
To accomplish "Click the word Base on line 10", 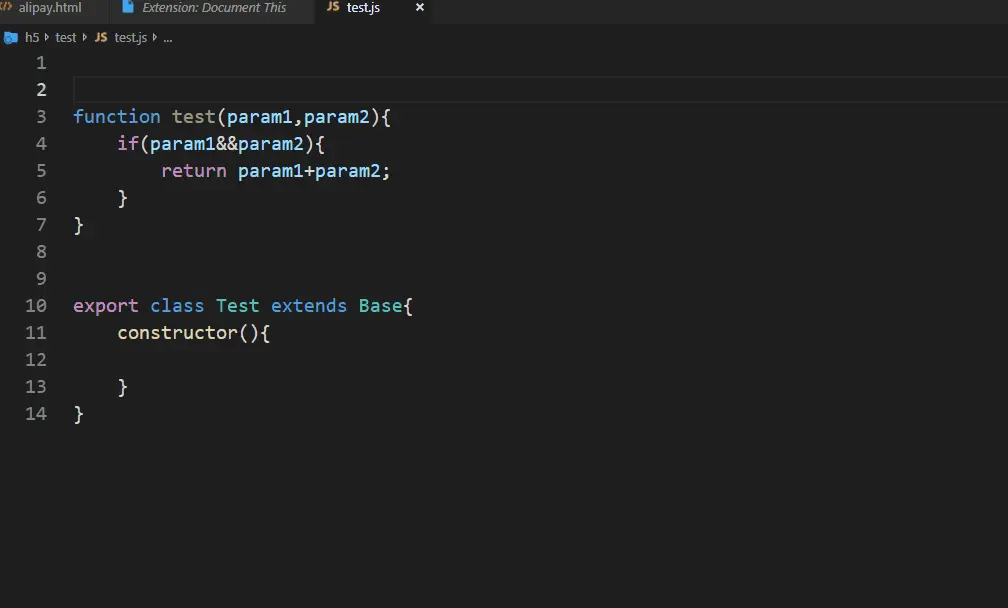I will pos(380,305).
